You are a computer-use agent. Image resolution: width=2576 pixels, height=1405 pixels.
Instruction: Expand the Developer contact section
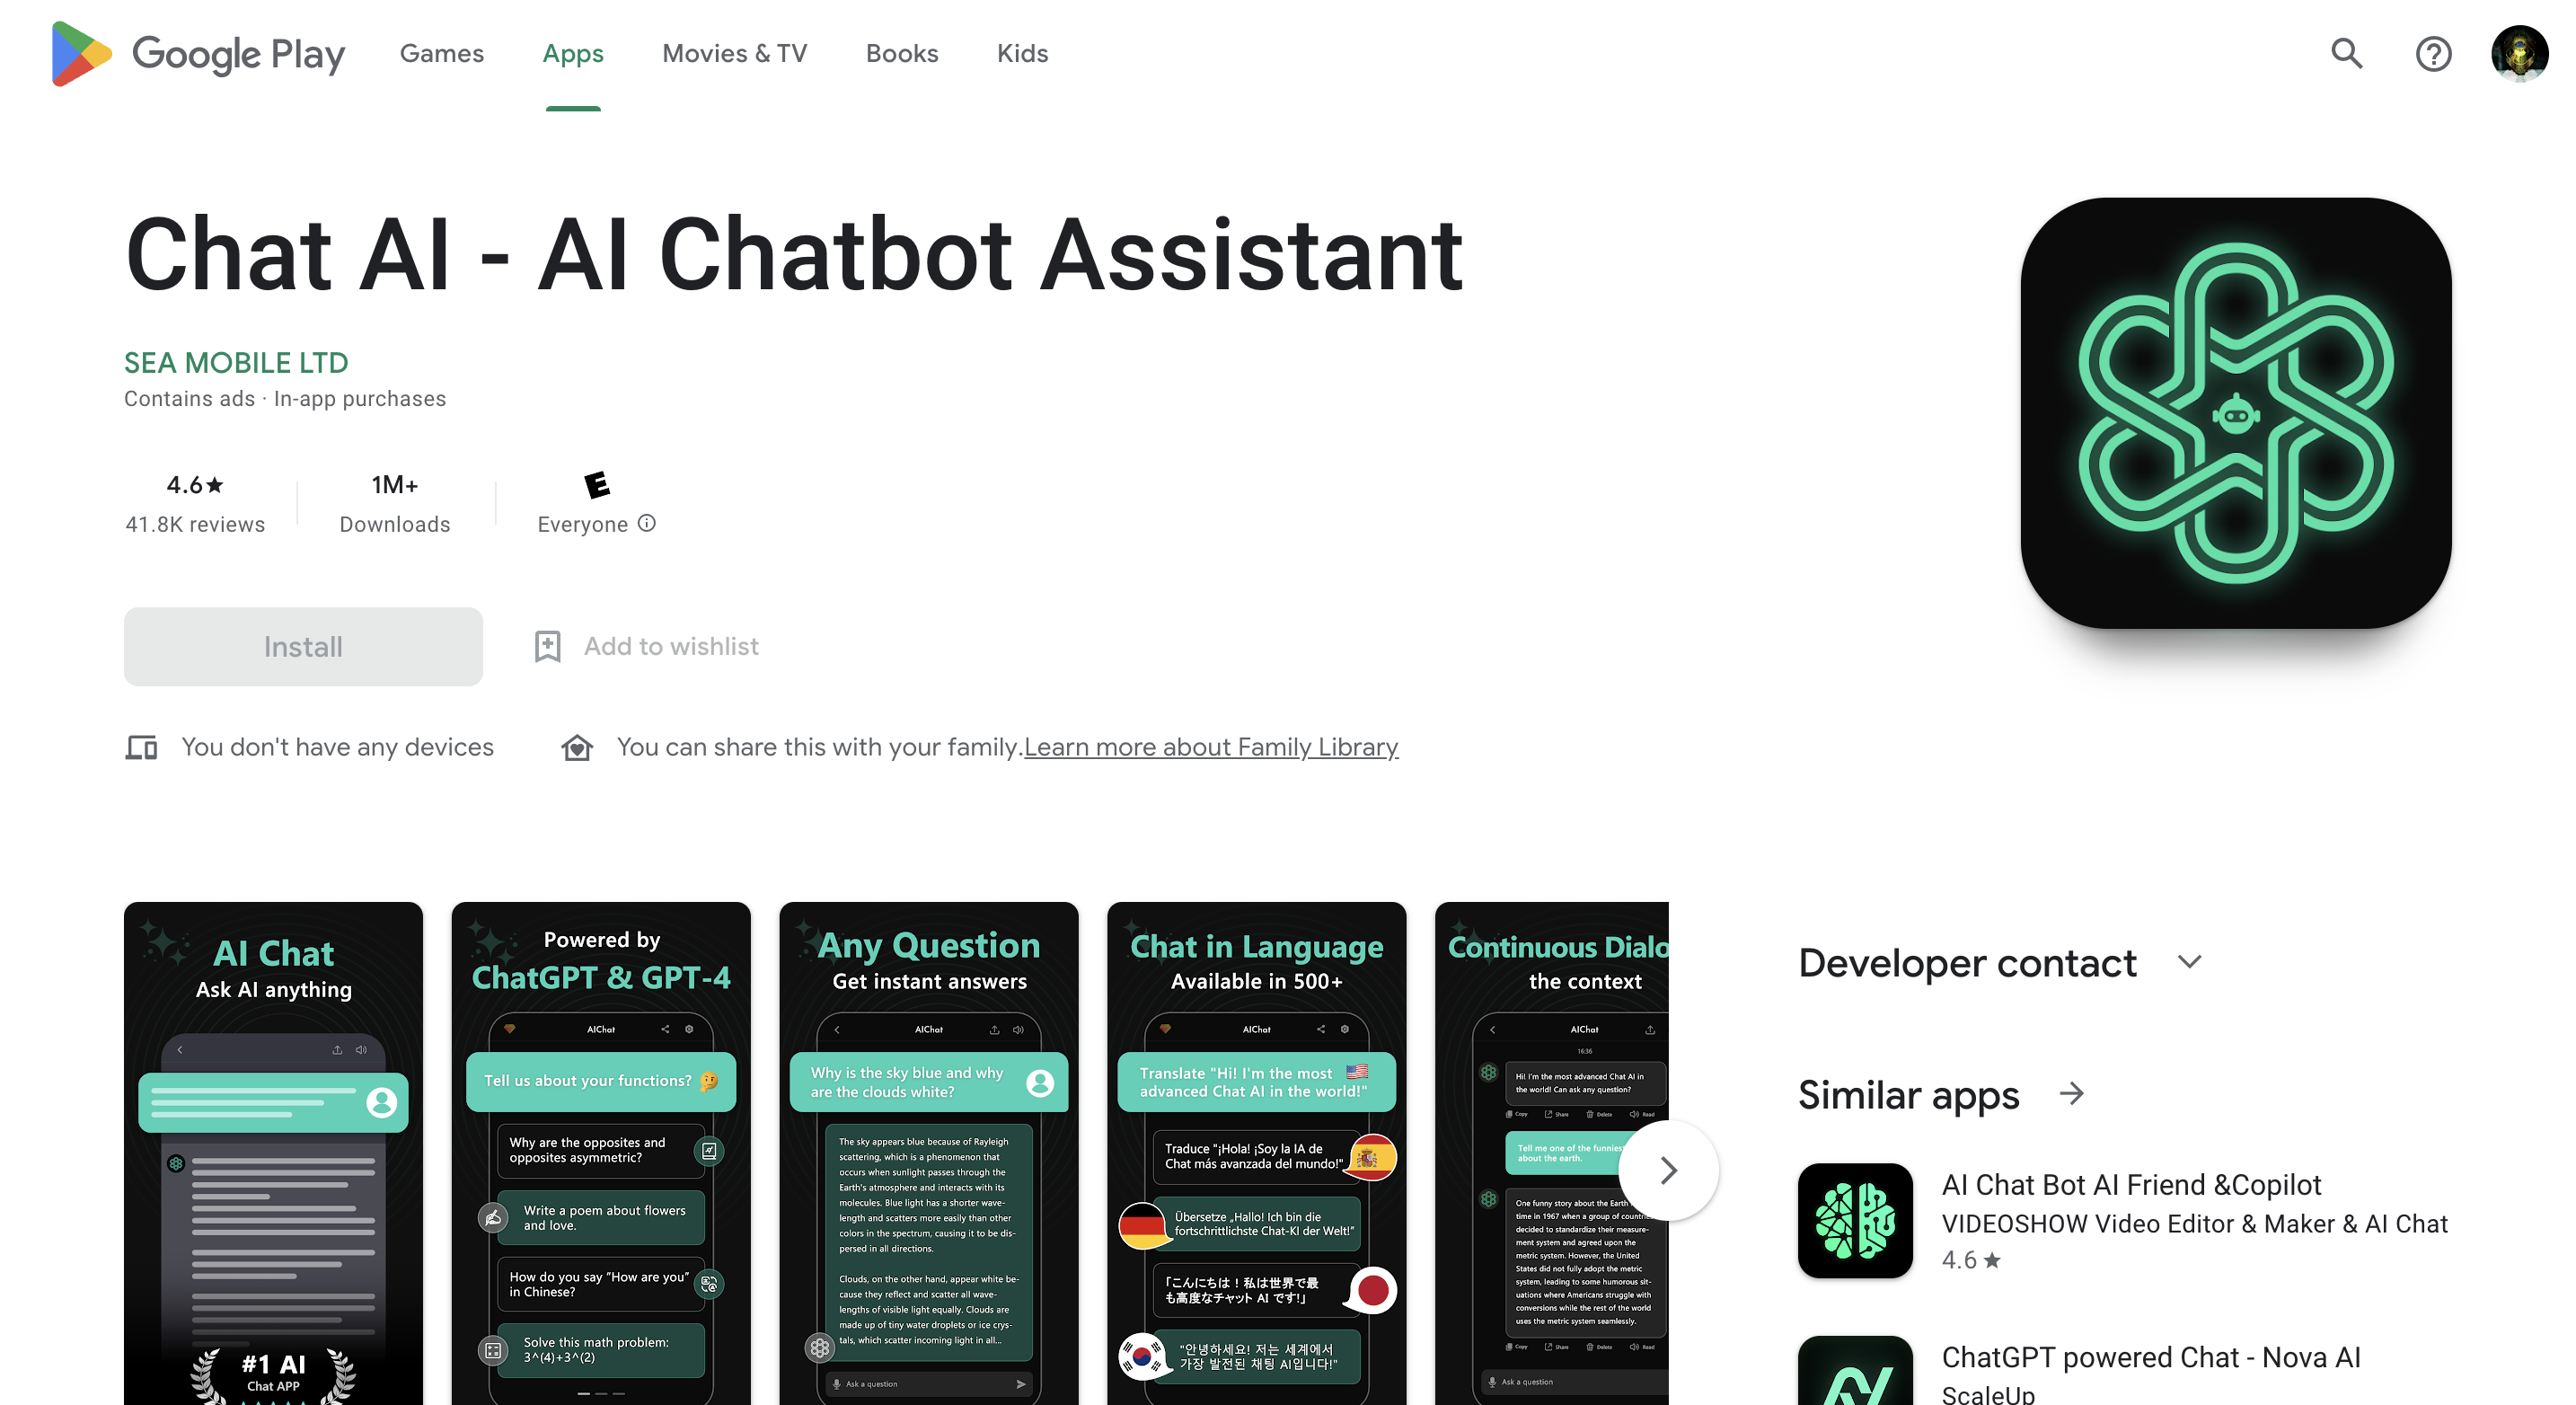2189,962
